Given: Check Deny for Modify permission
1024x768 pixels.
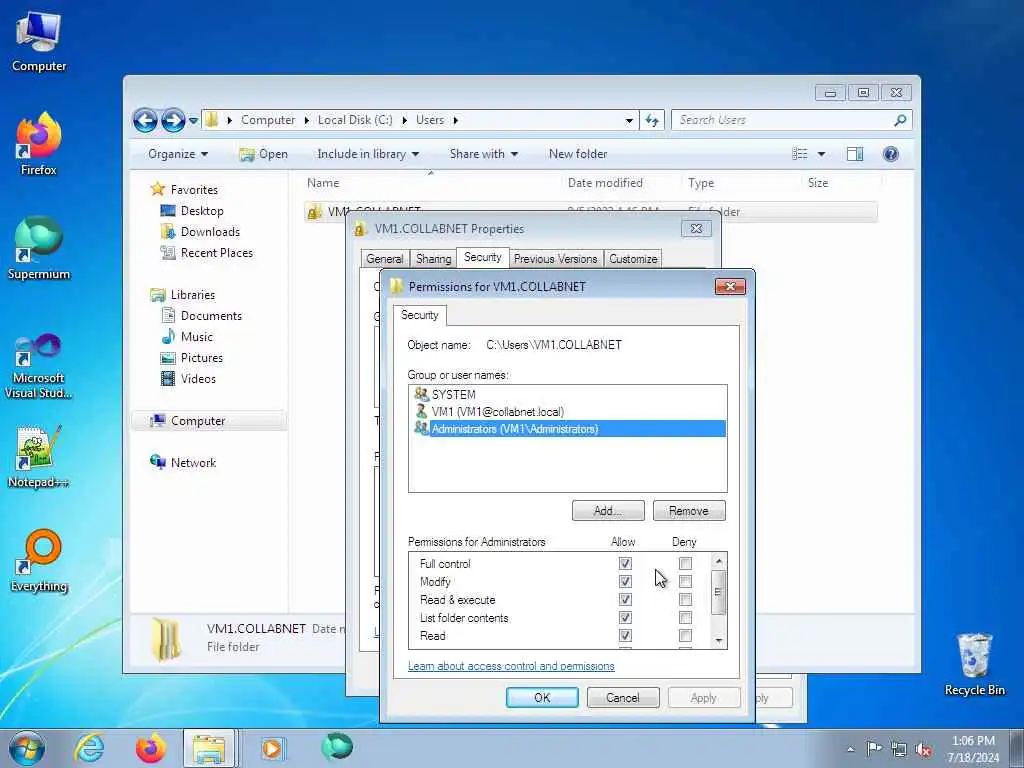Looking at the screenshot, I should 685,581.
